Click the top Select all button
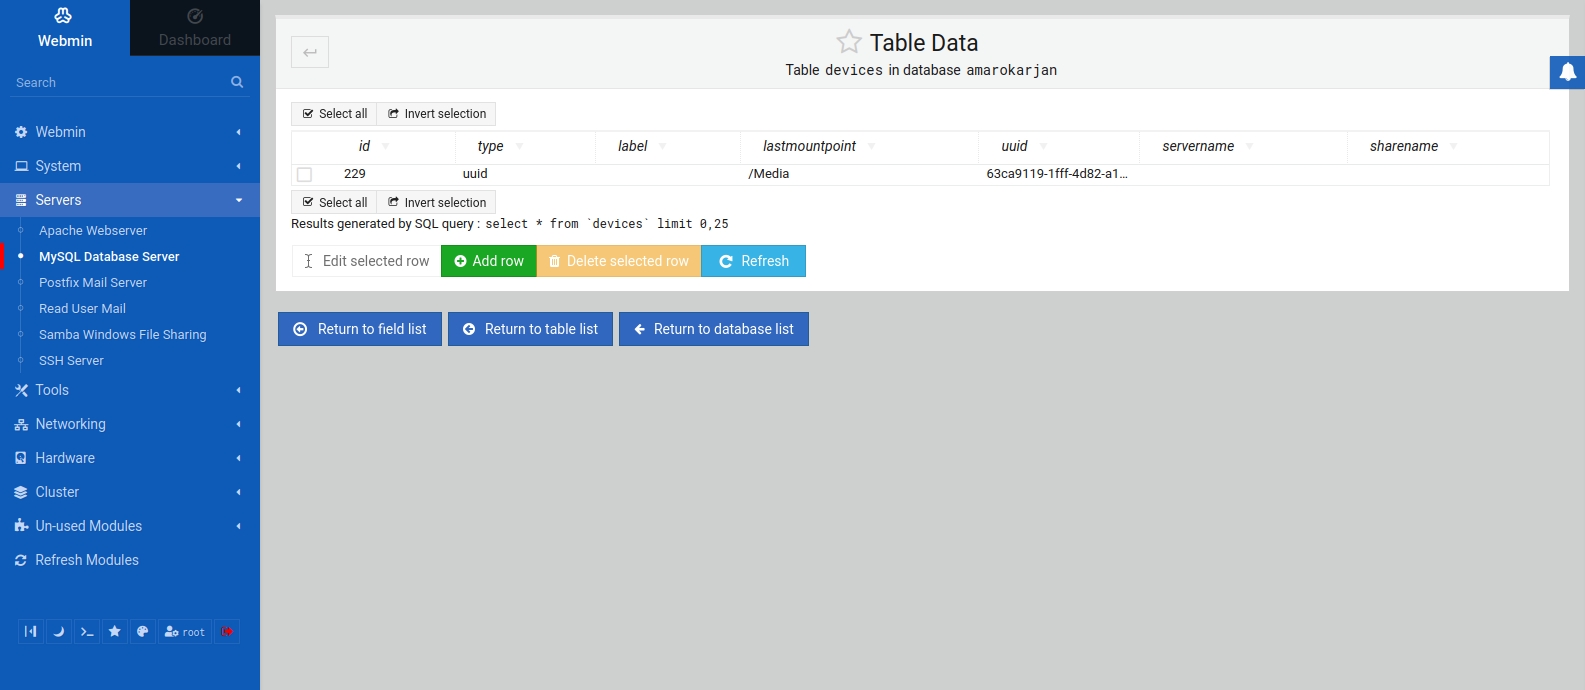Viewport: 1585px width, 690px height. 334,114
